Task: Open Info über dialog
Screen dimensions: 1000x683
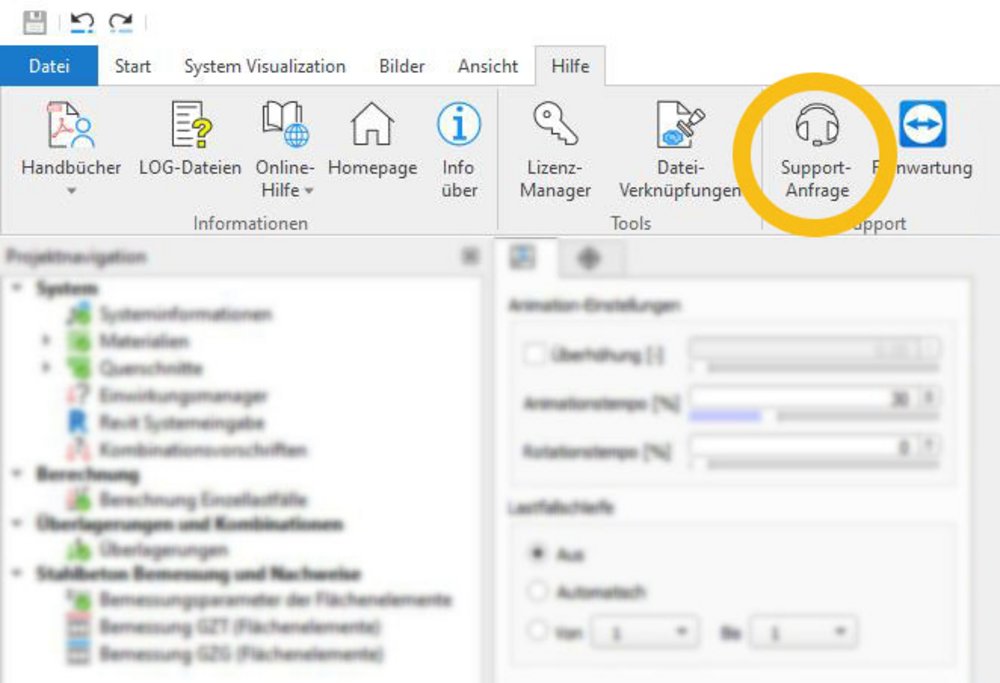Action: point(458,123)
